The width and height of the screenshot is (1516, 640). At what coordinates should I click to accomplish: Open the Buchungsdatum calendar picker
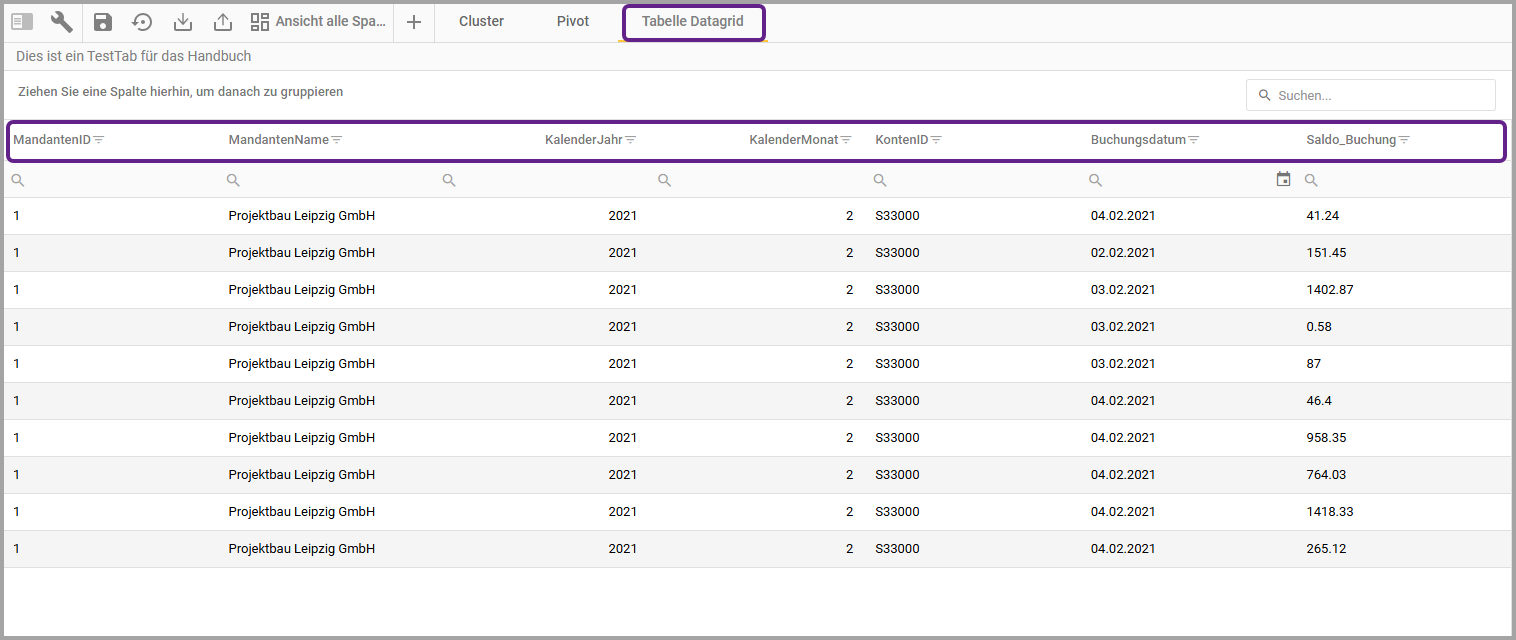[1284, 179]
